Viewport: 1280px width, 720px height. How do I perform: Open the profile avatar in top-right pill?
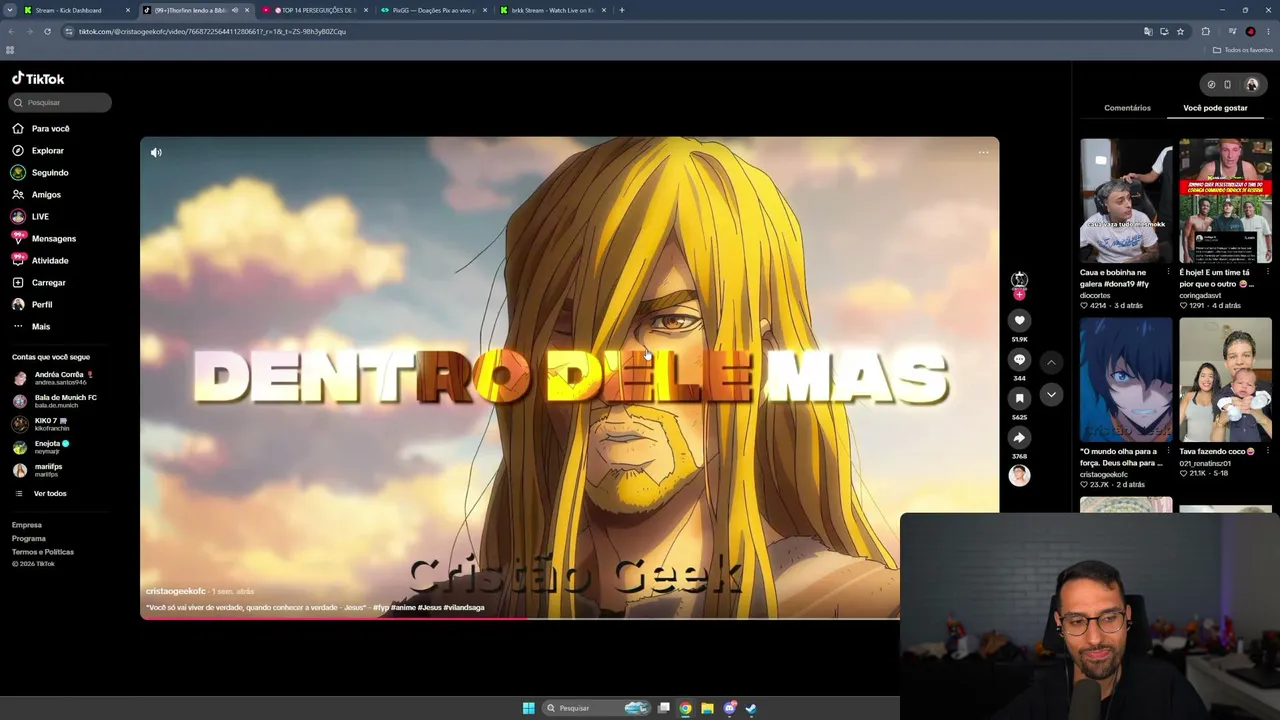1251,85
